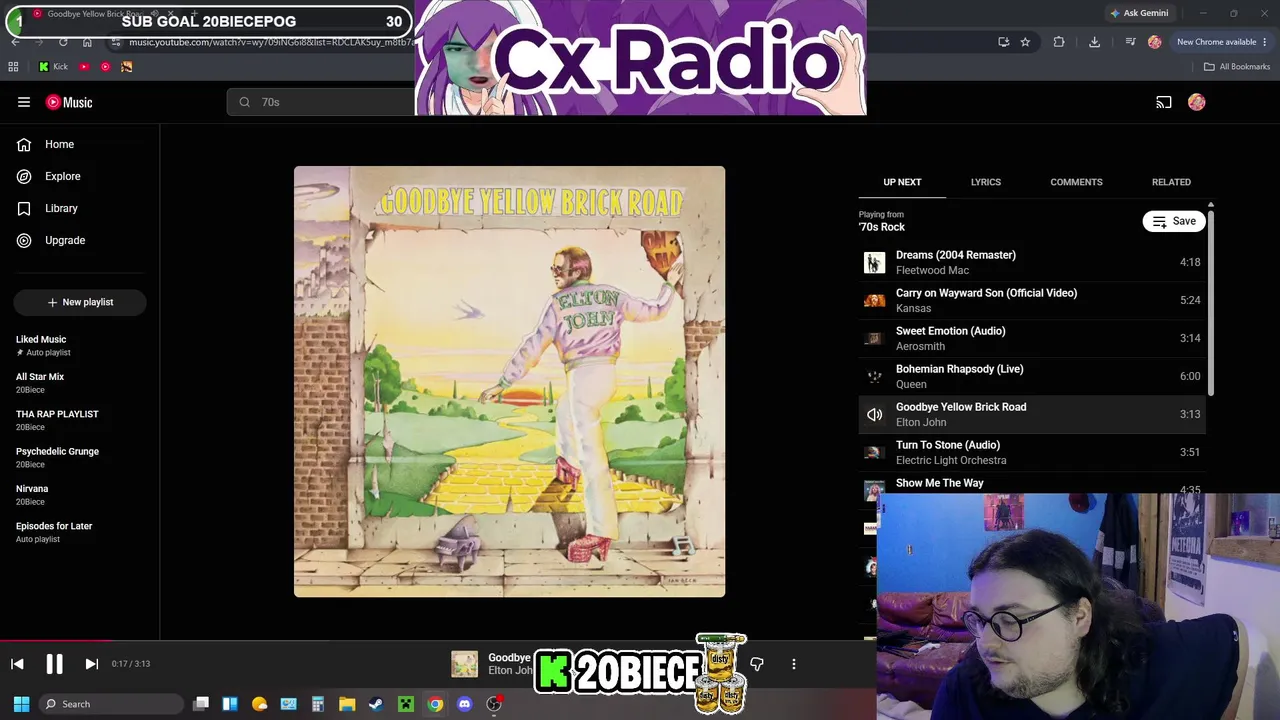The width and height of the screenshot is (1280, 720).
Task: Switch to the Comments tab
Action: (x=1076, y=182)
